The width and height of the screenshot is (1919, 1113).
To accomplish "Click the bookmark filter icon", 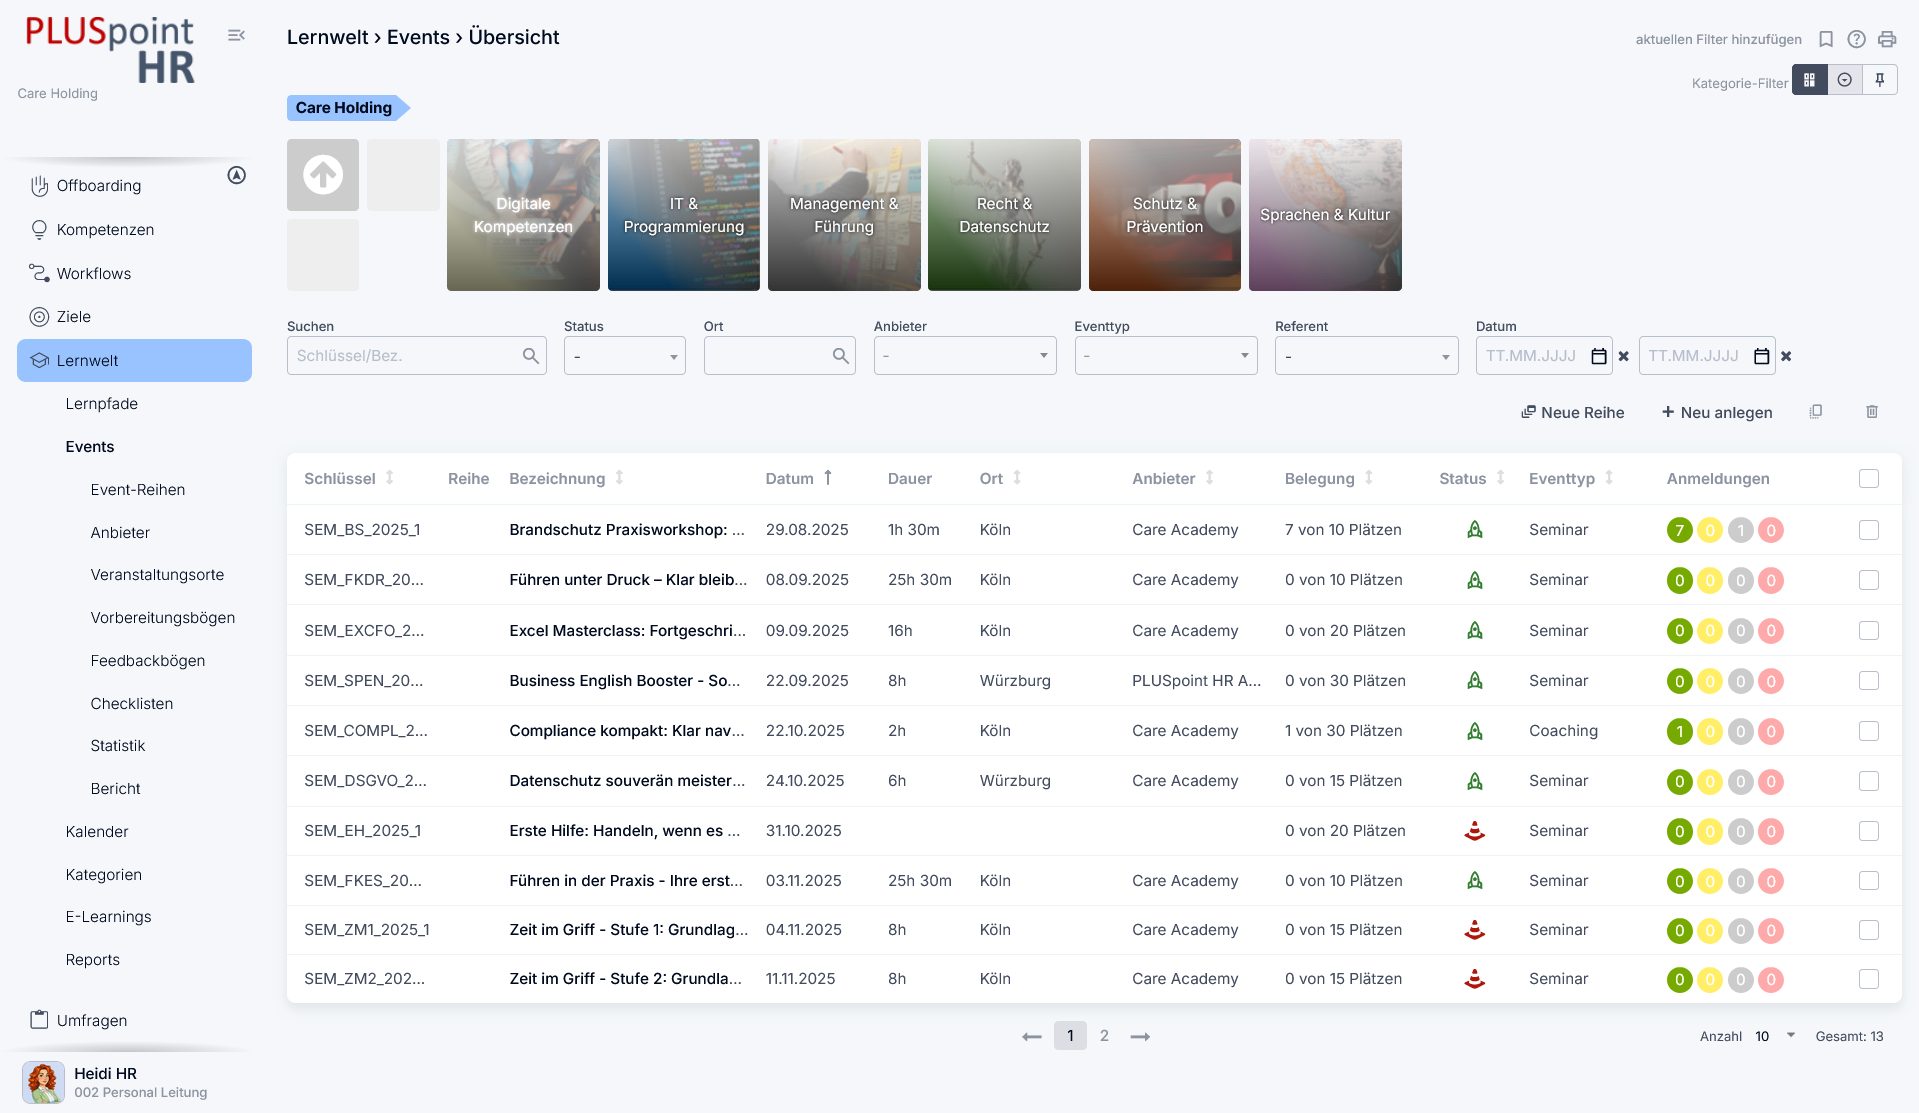I will pyautogui.click(x=1826, y=39).
